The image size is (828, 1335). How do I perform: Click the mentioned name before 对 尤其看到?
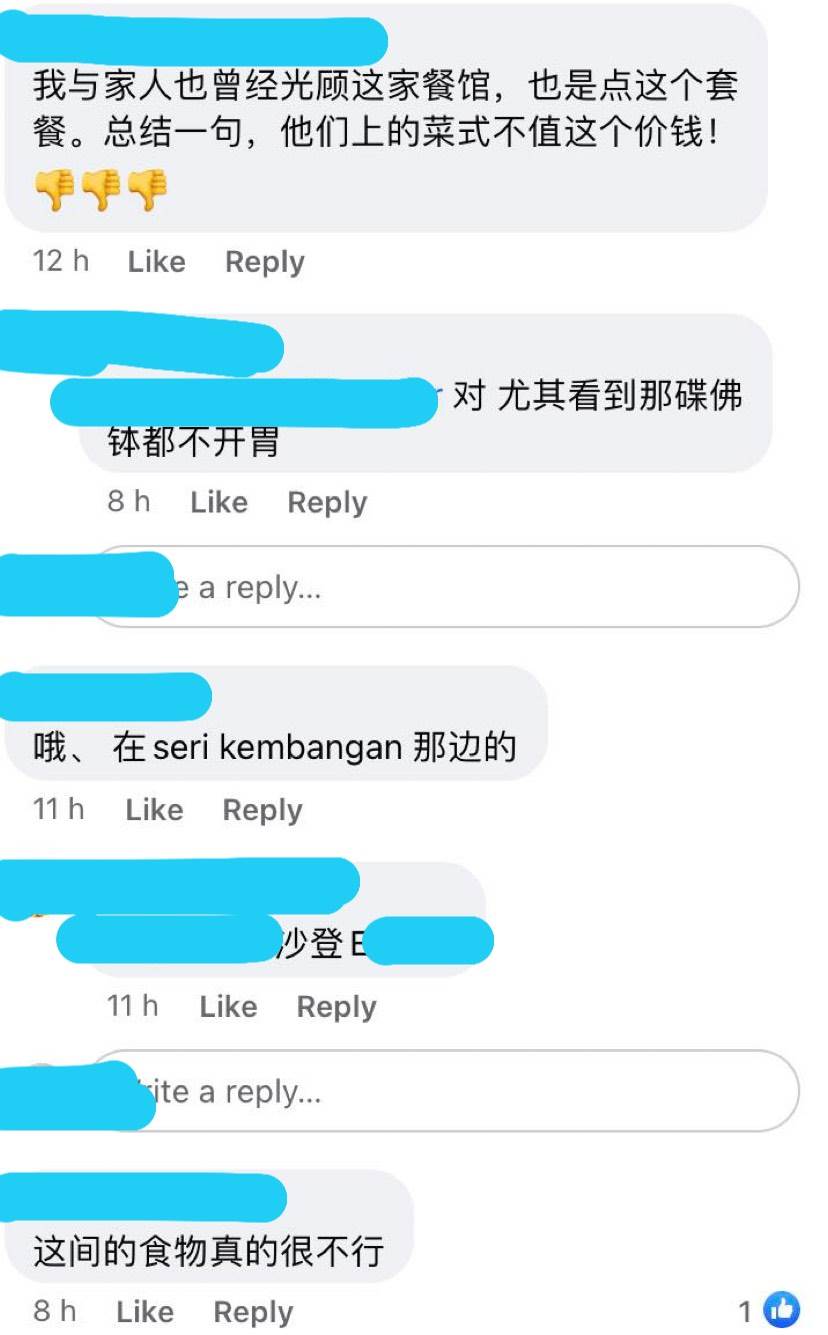(x=246, y=401)
